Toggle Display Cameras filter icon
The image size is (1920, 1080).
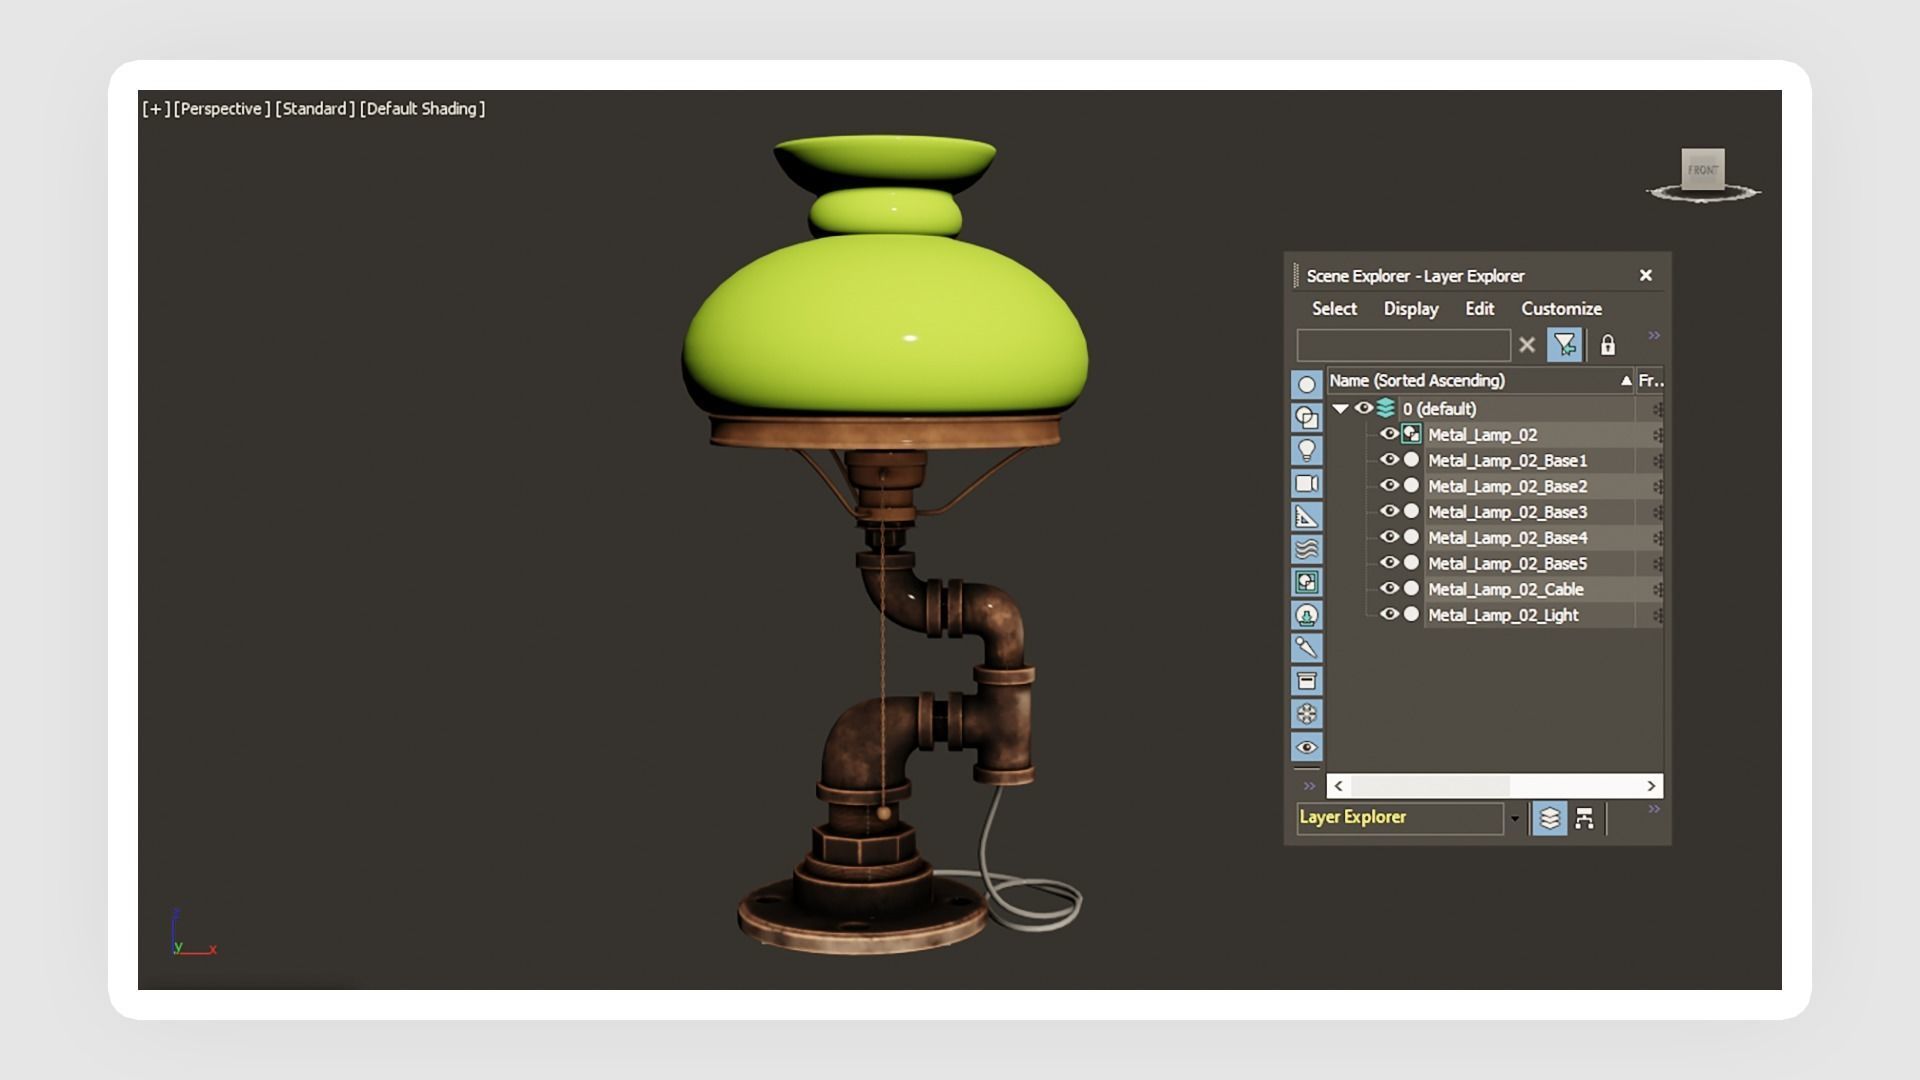(1306, 484)
